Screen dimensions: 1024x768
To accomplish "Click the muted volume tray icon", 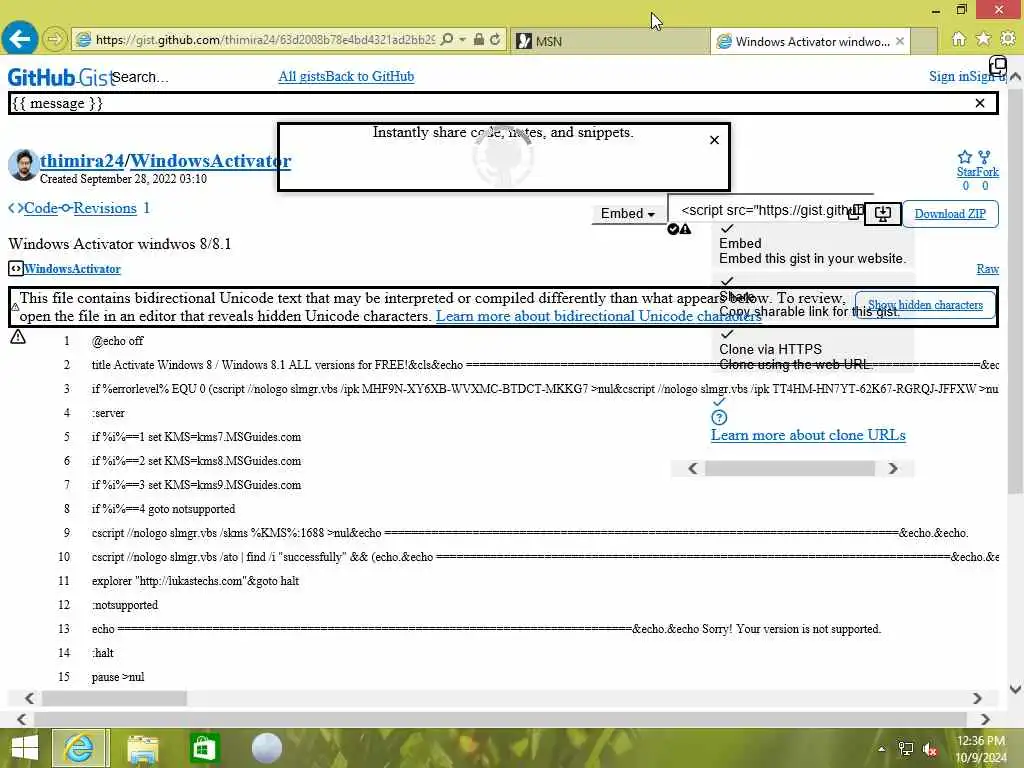I will (x=930, y=749).
